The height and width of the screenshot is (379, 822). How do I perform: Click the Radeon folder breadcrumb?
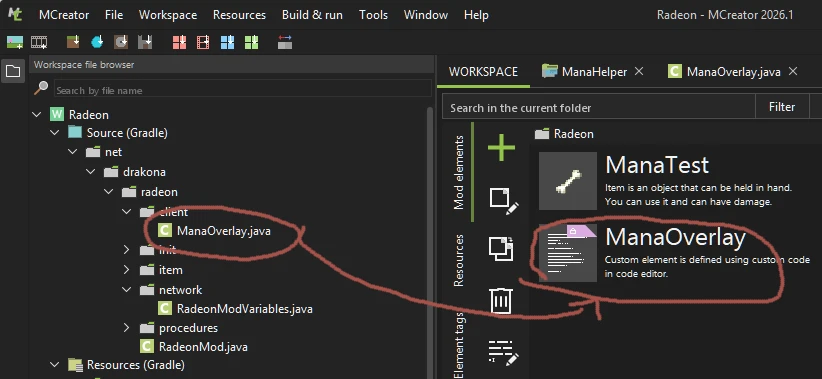[565, 134]
